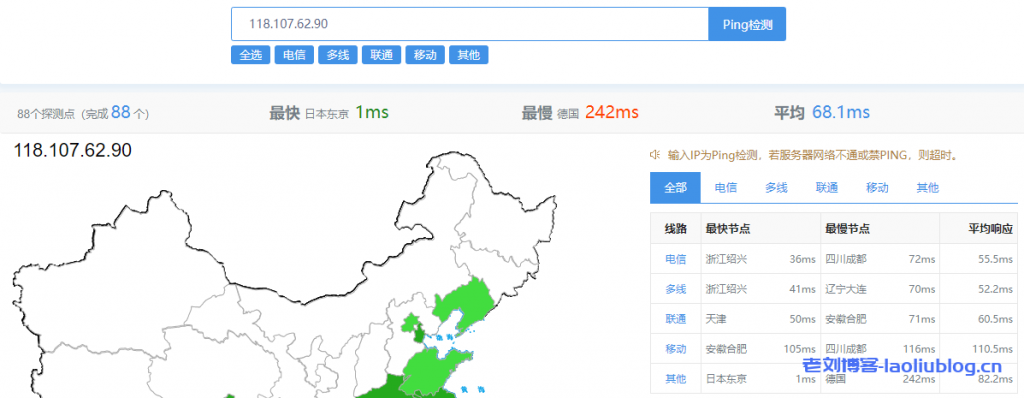1024x398 pixels.
Task: Switch to the 电信 tab in results
Action: point(726,188)
